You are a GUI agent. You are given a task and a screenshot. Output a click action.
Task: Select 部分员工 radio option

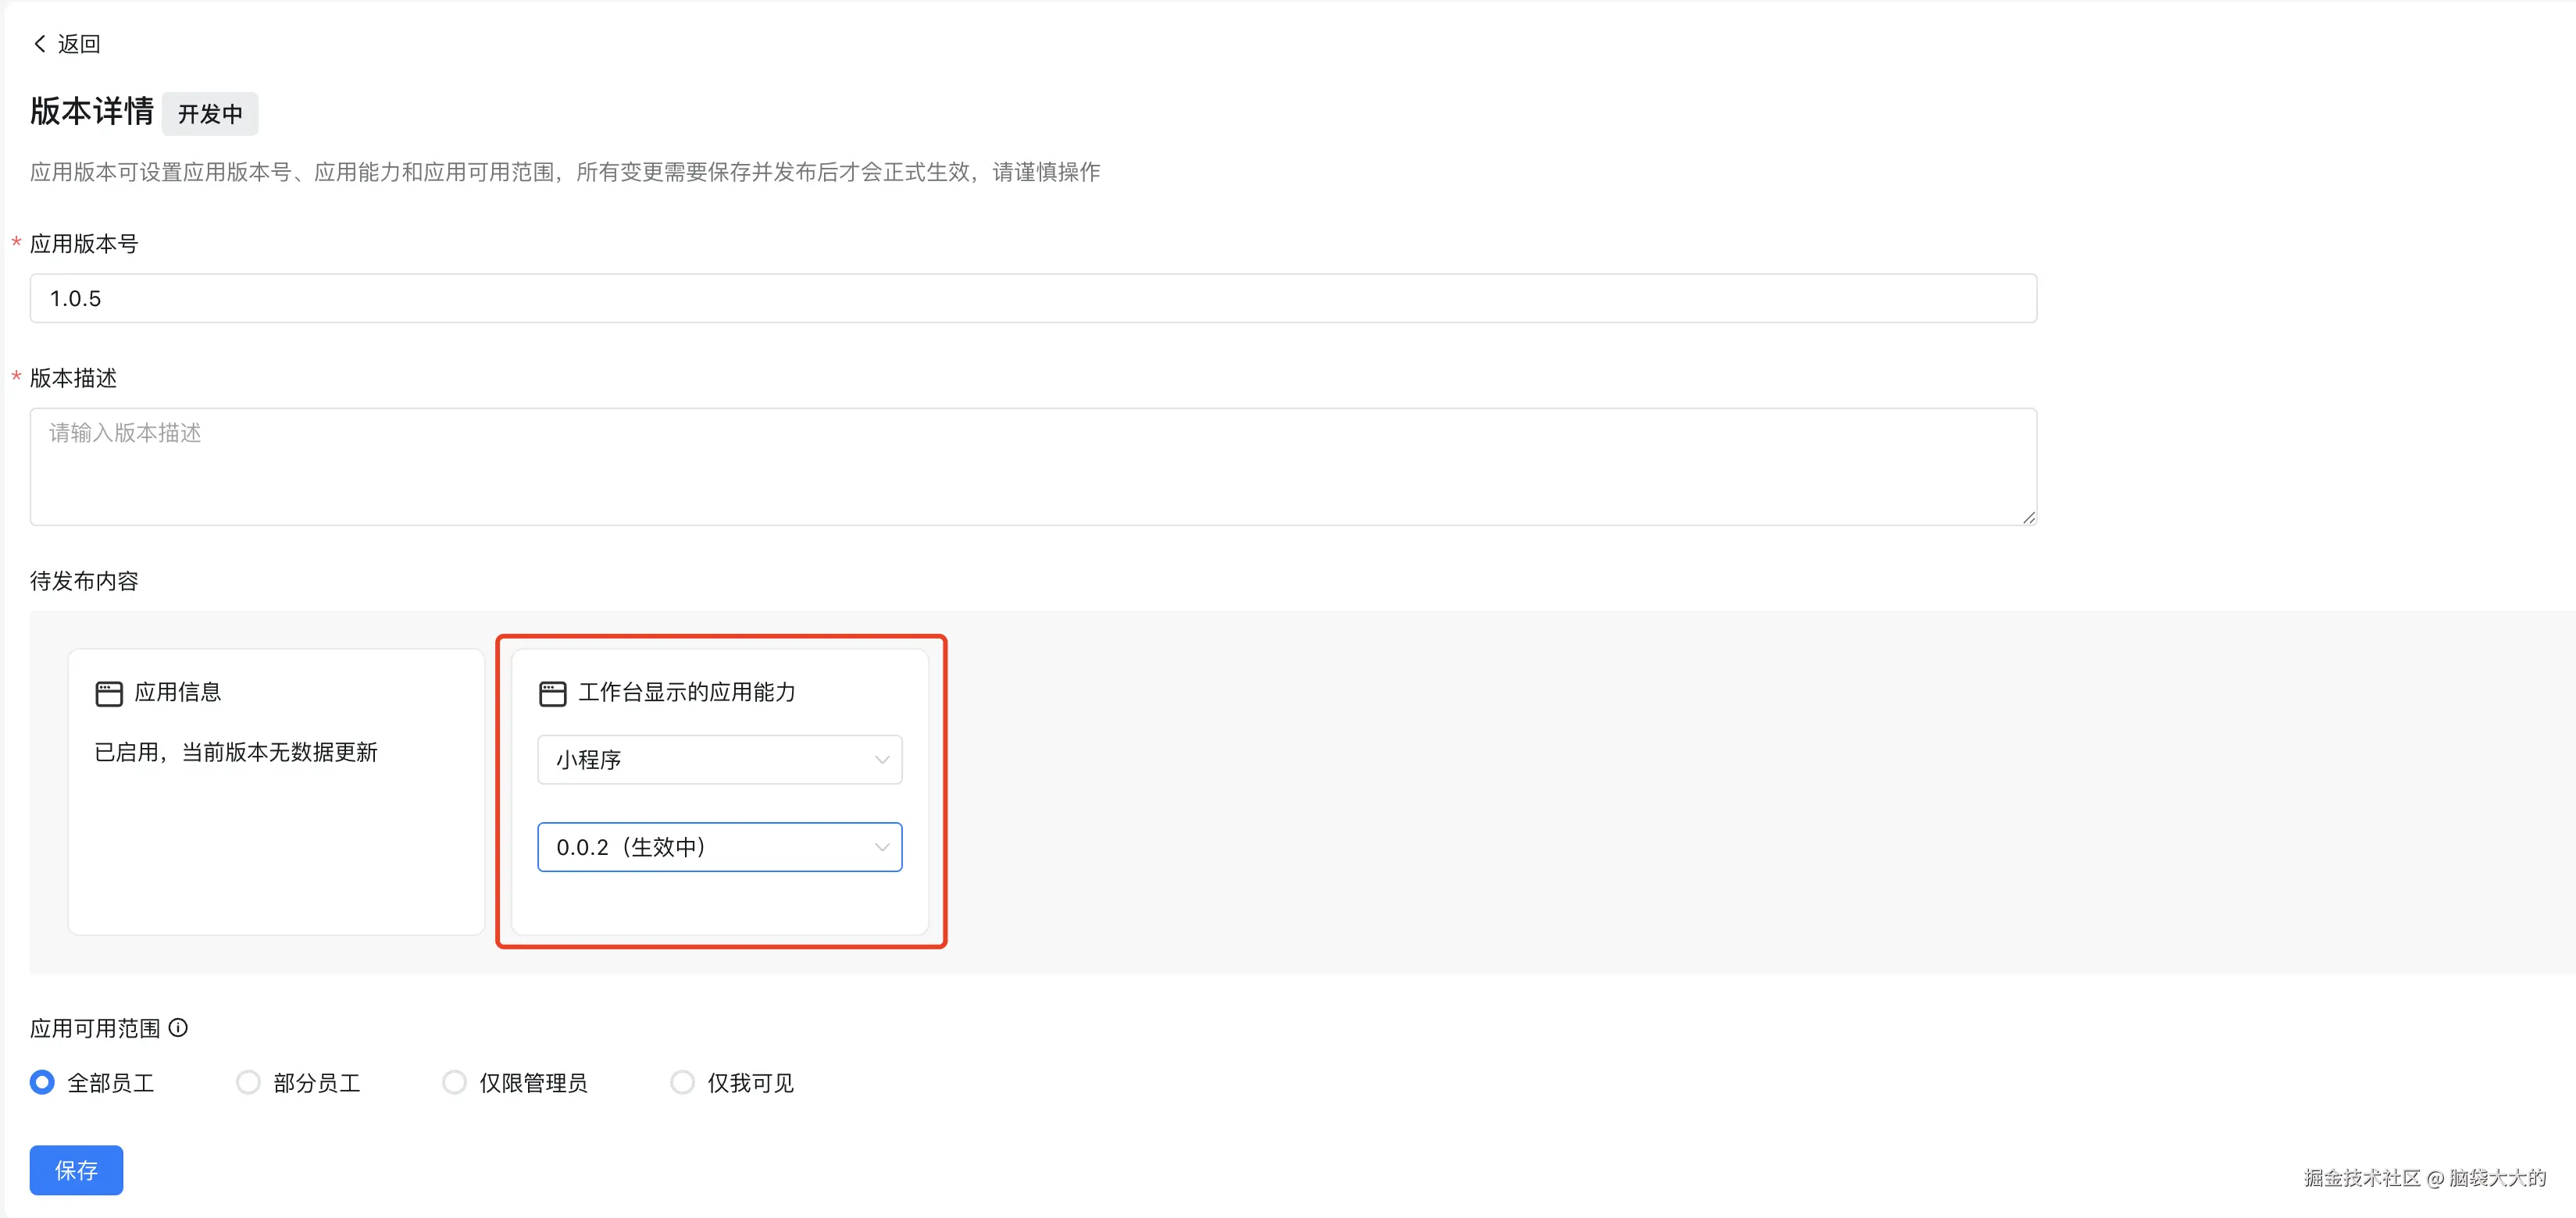tap(248, 1082)
